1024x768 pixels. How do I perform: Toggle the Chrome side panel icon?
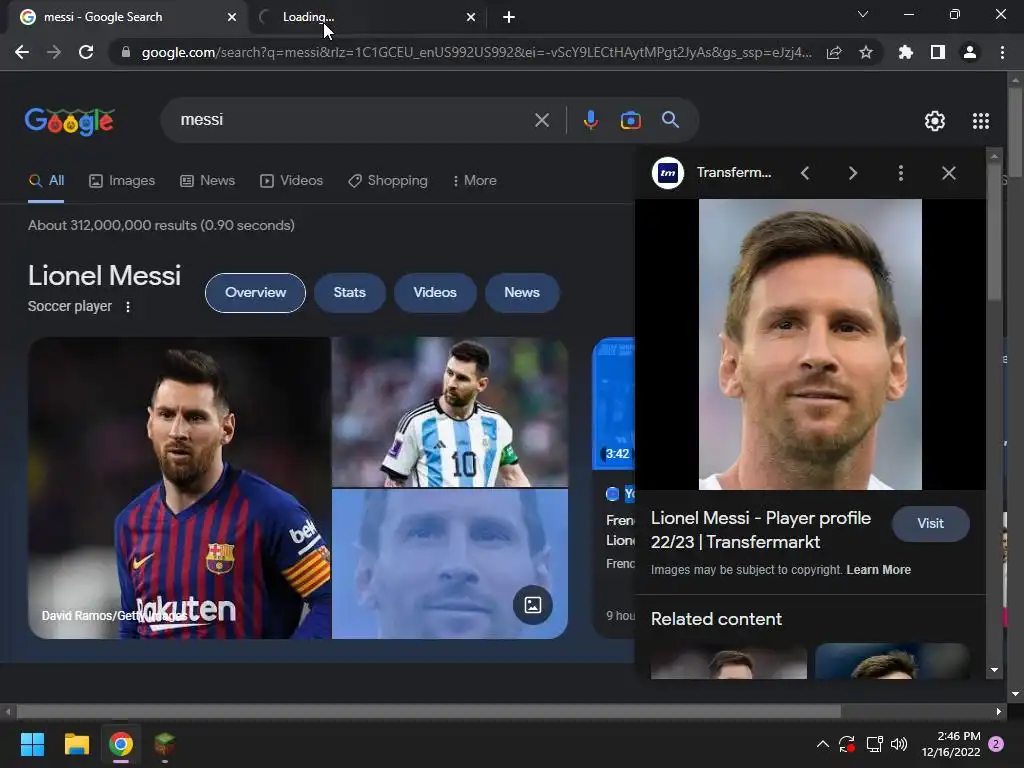(938, 52)
